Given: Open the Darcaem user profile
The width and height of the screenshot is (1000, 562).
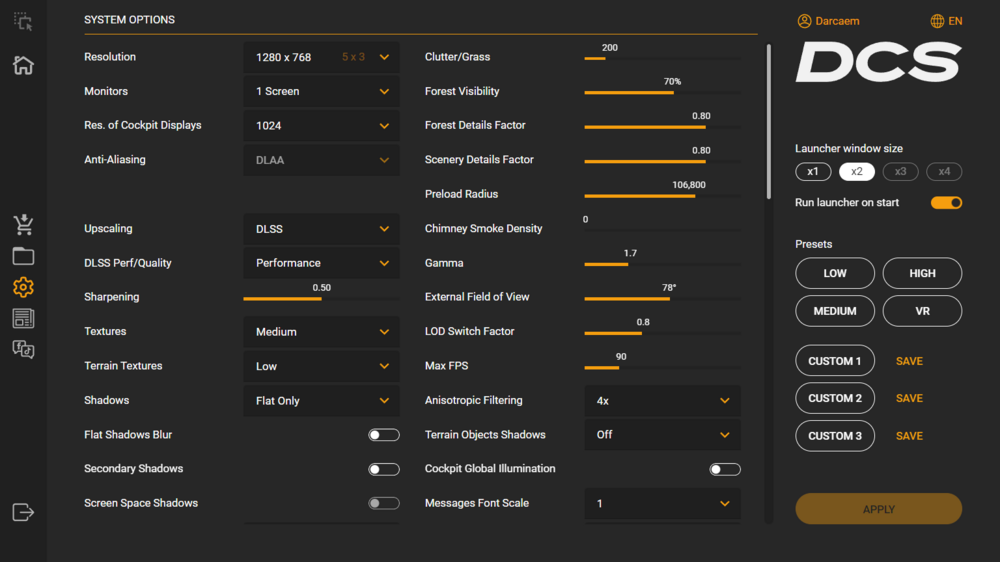Looking at the screenshot, I should (828, 21).
